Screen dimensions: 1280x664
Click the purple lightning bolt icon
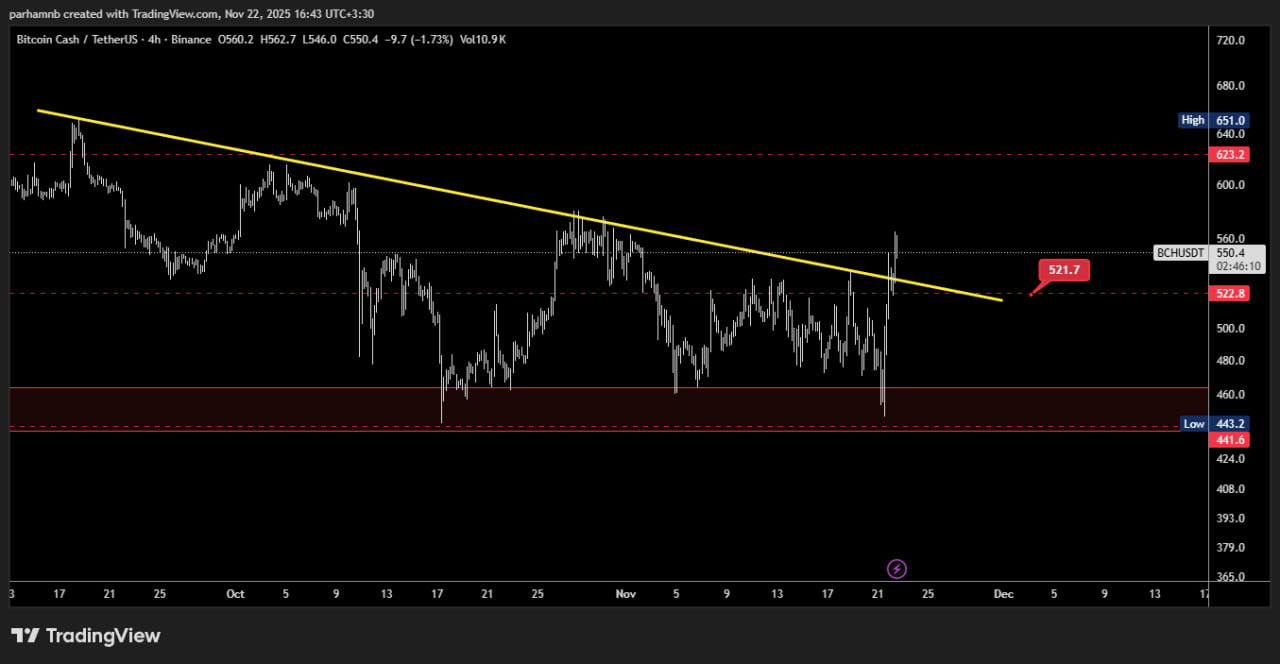(897, 569)
